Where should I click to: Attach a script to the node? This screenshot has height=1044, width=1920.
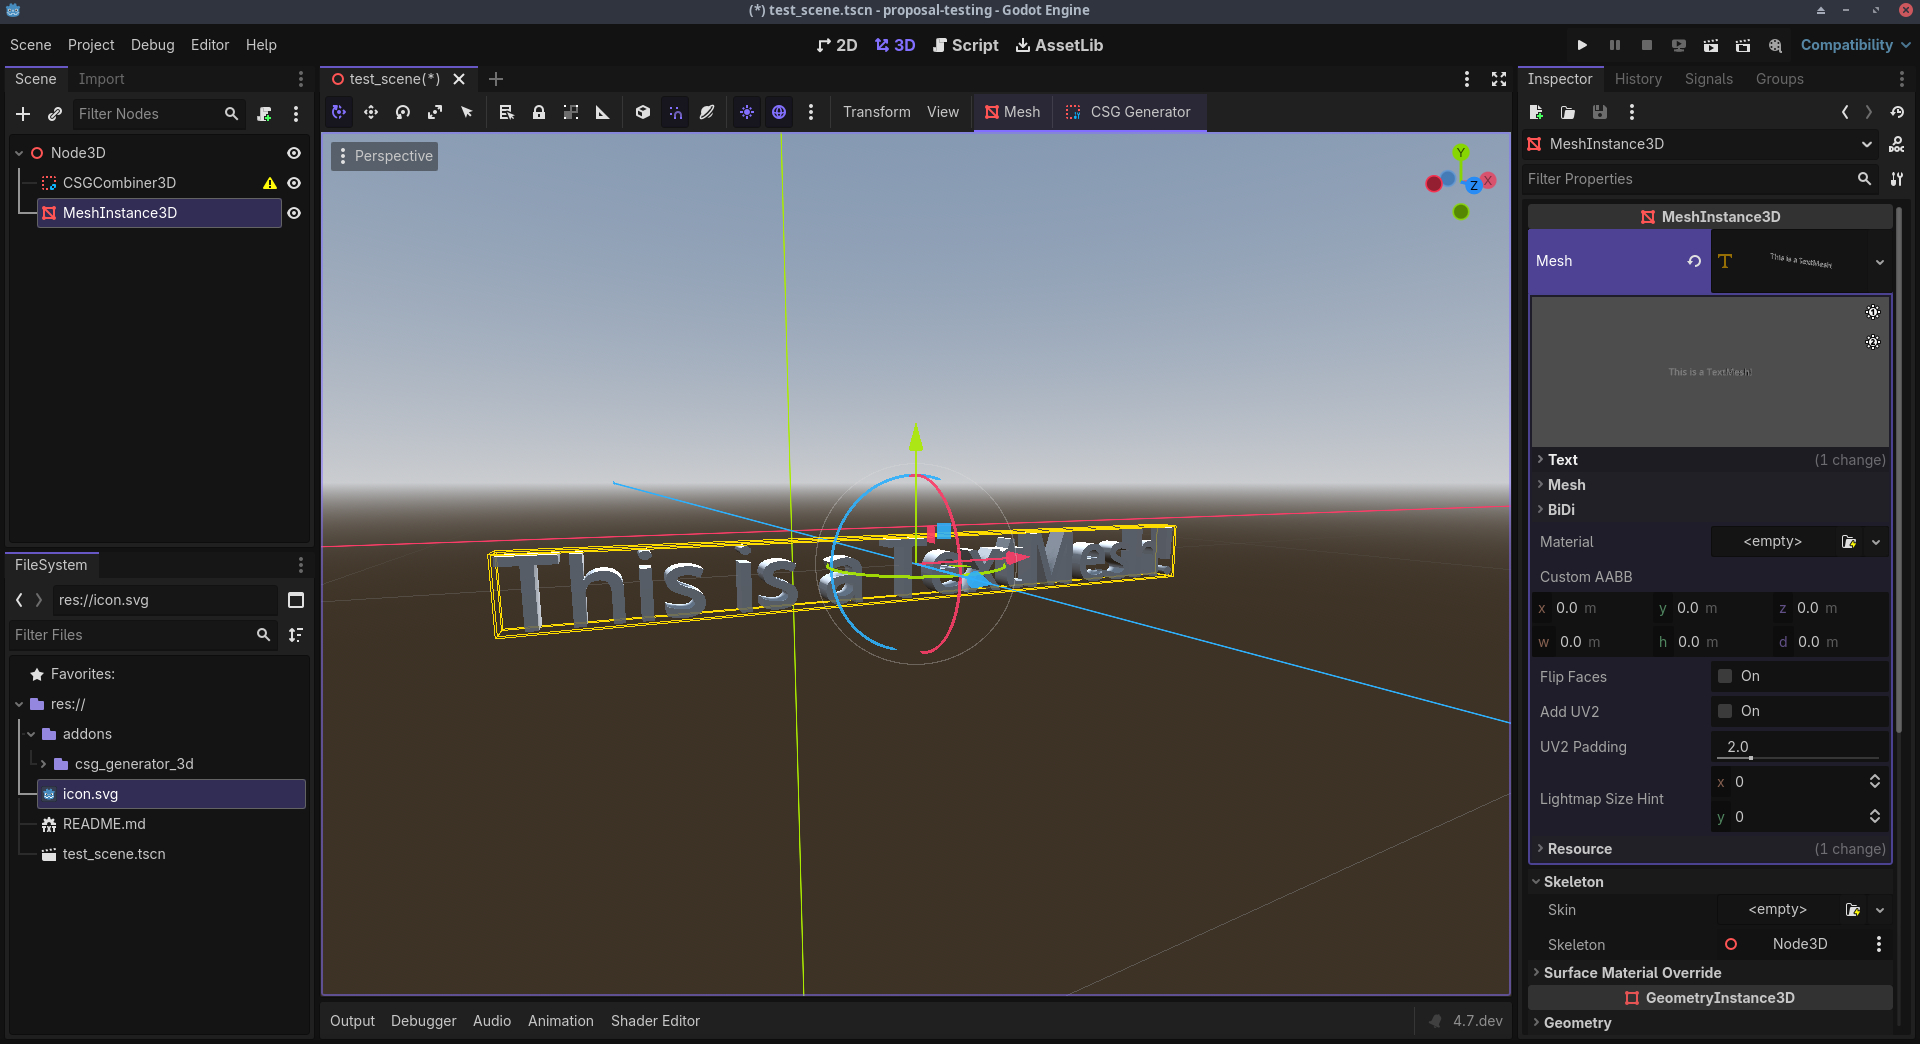coord(264,114)
